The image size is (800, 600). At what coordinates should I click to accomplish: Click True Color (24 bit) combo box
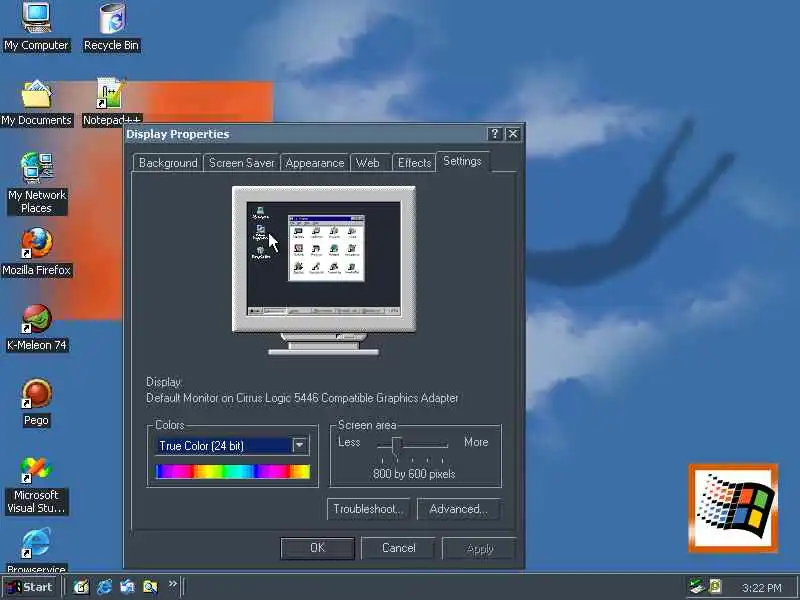pos(232,445)
